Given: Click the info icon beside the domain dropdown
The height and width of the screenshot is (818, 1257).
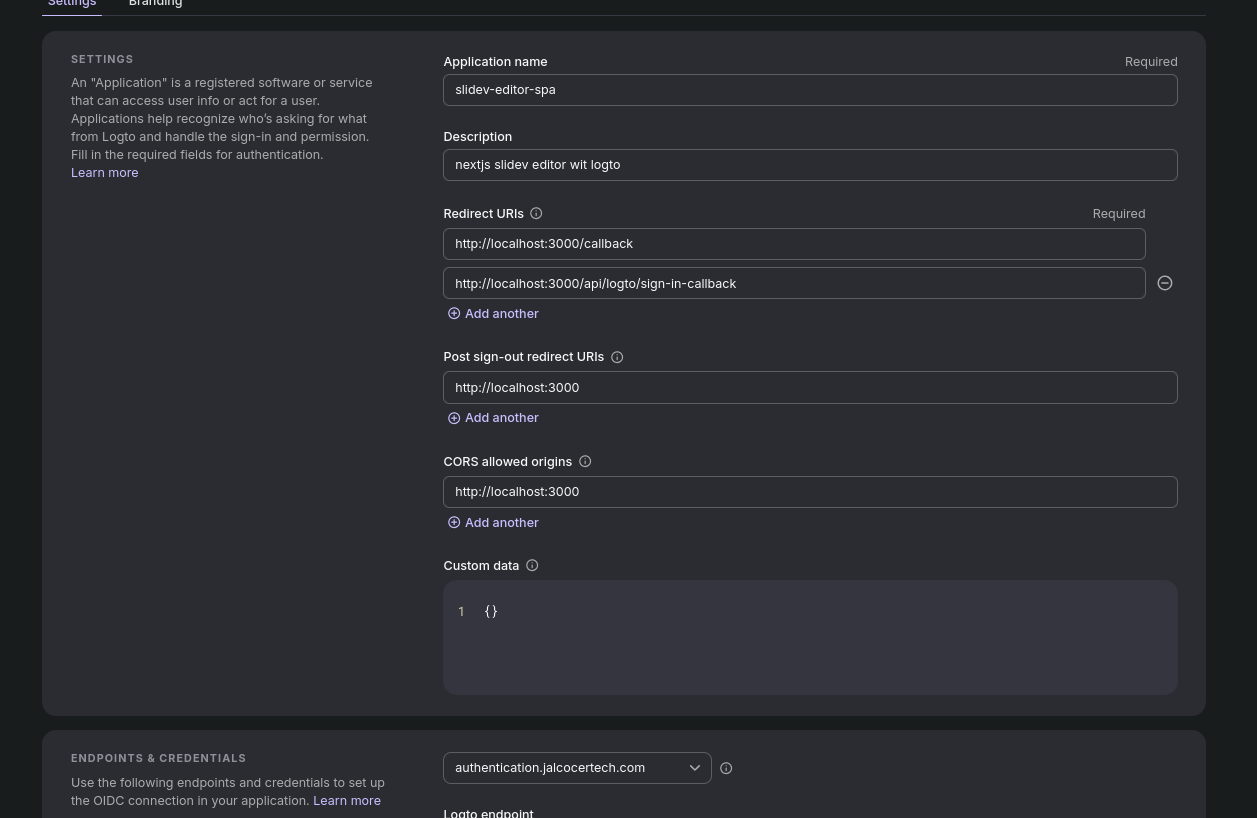Looking at the screenshot, I should tap(726, 768).
